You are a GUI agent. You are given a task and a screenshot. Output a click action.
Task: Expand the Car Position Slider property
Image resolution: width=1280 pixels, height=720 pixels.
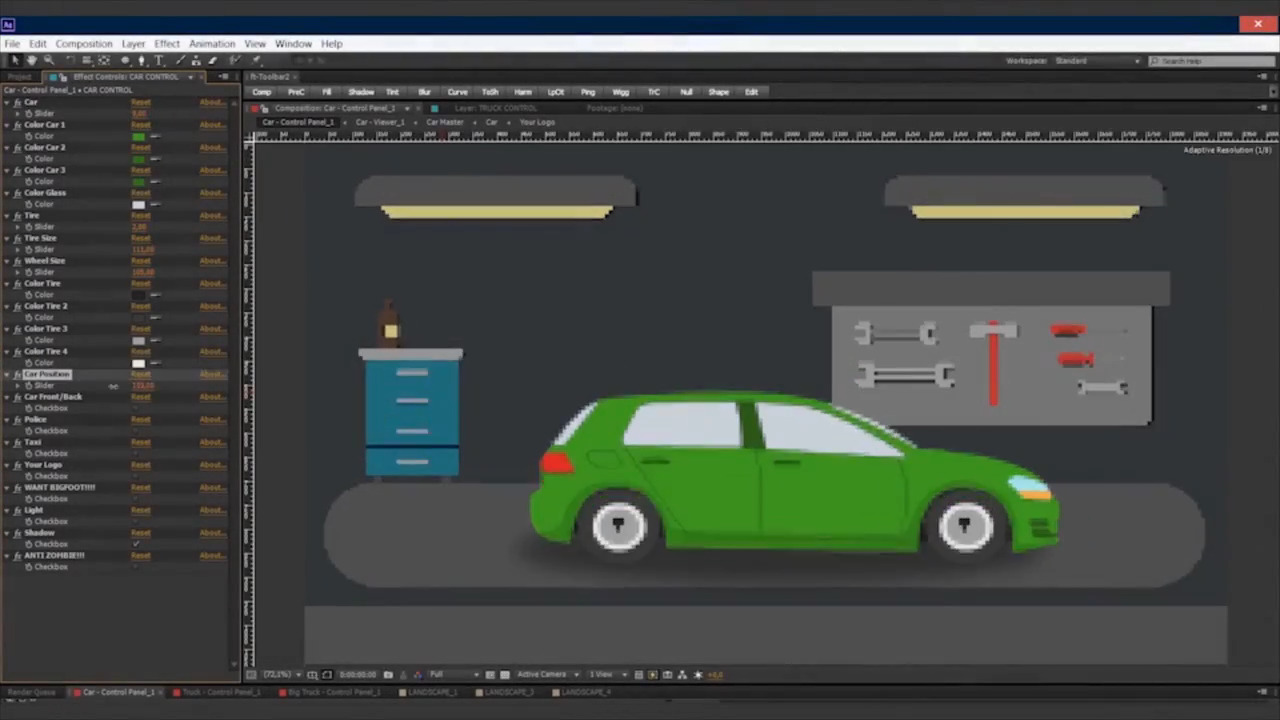click(18, 385)
